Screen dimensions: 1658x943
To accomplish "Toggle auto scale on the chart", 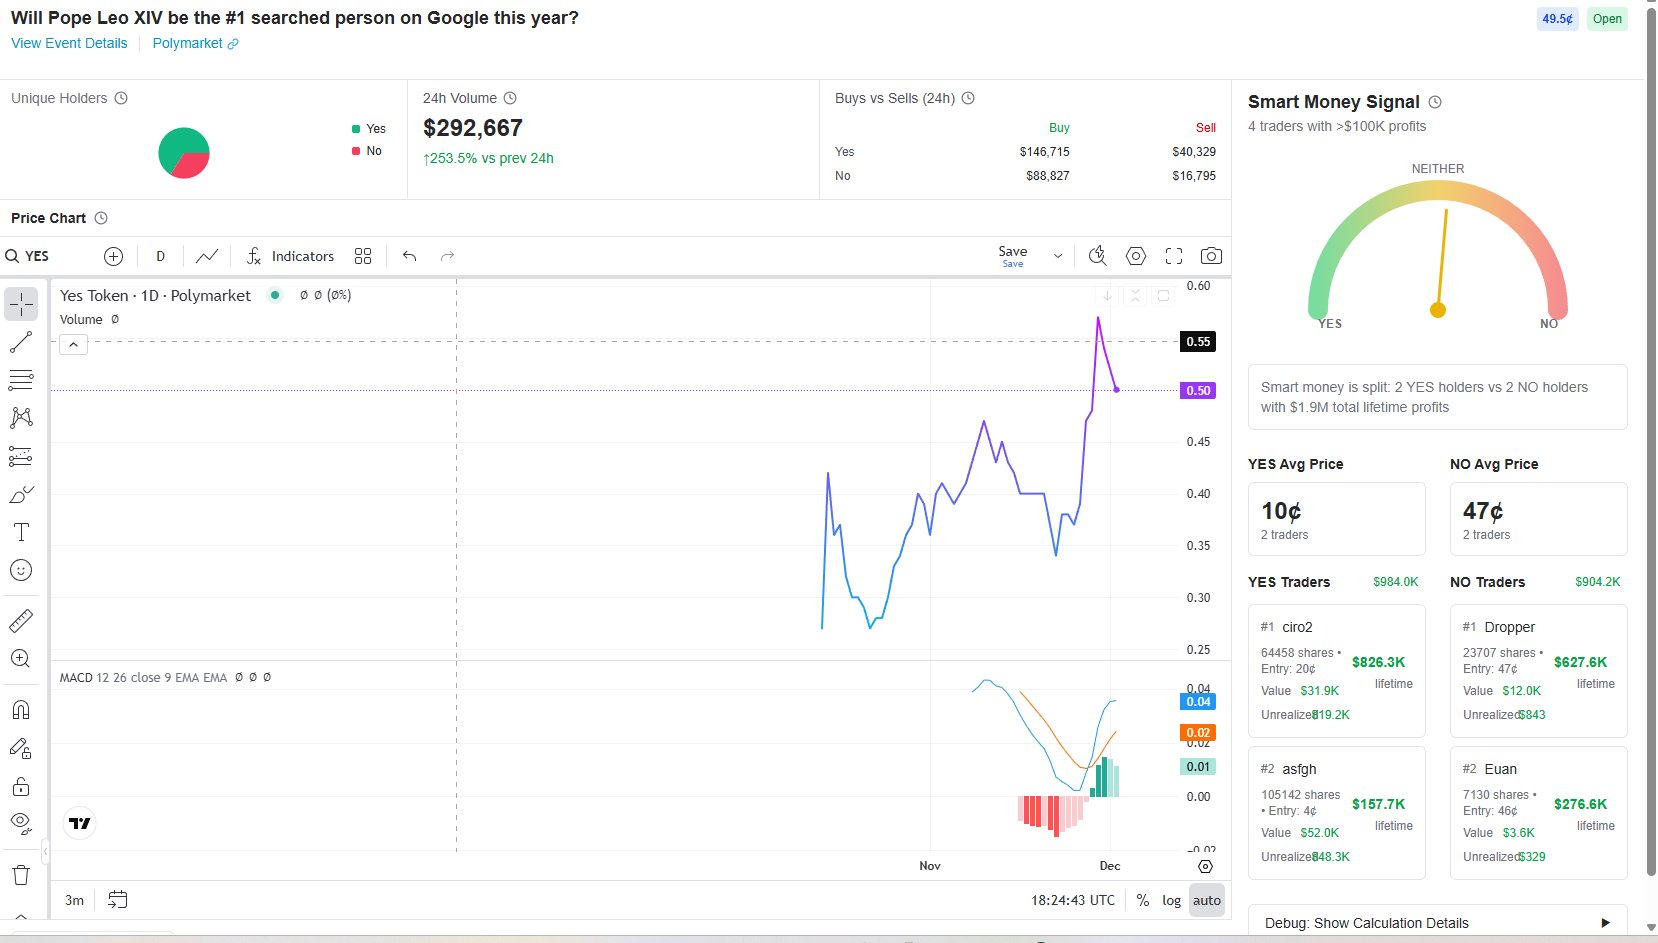I will point(1207,900).
